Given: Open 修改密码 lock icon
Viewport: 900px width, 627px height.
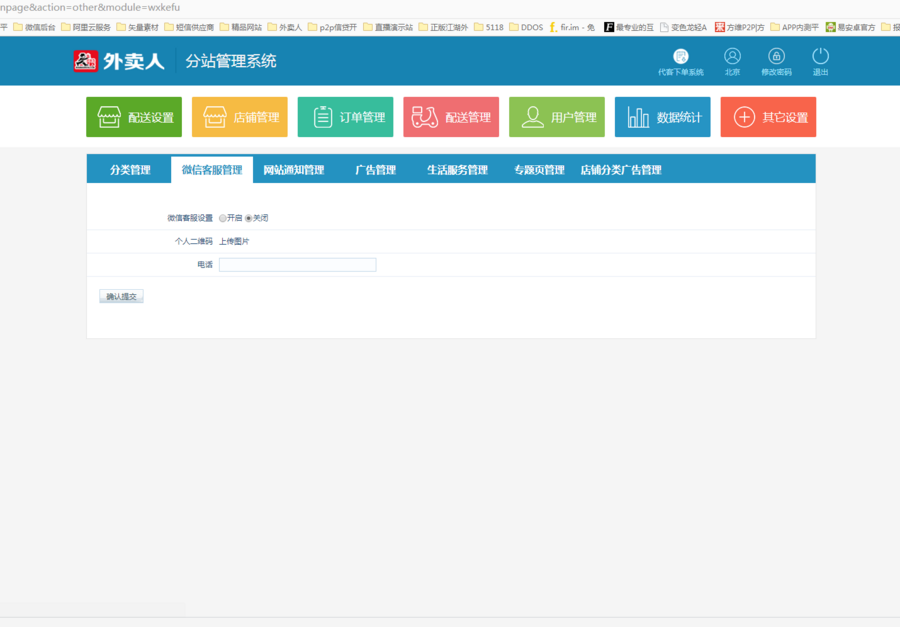Looking at the screenshot, I should click(776, 57).
